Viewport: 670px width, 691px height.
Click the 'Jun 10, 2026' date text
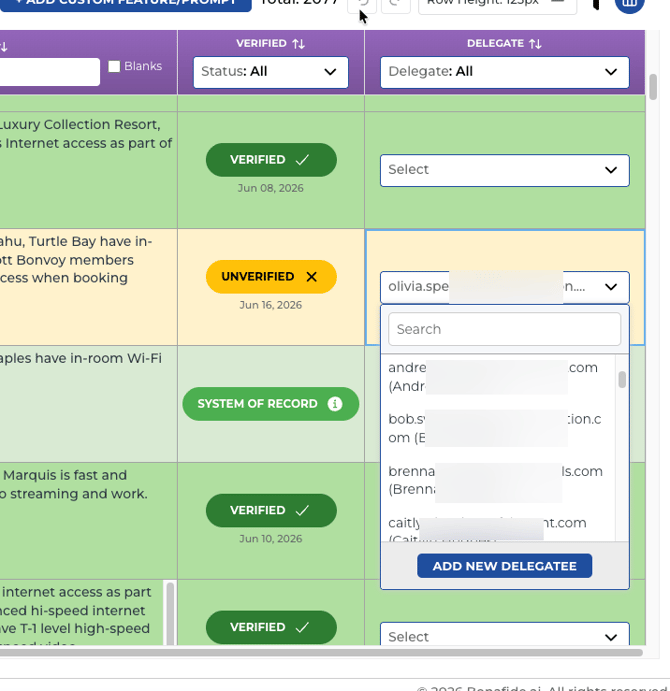pyautogui.click(x=271, y=539)
